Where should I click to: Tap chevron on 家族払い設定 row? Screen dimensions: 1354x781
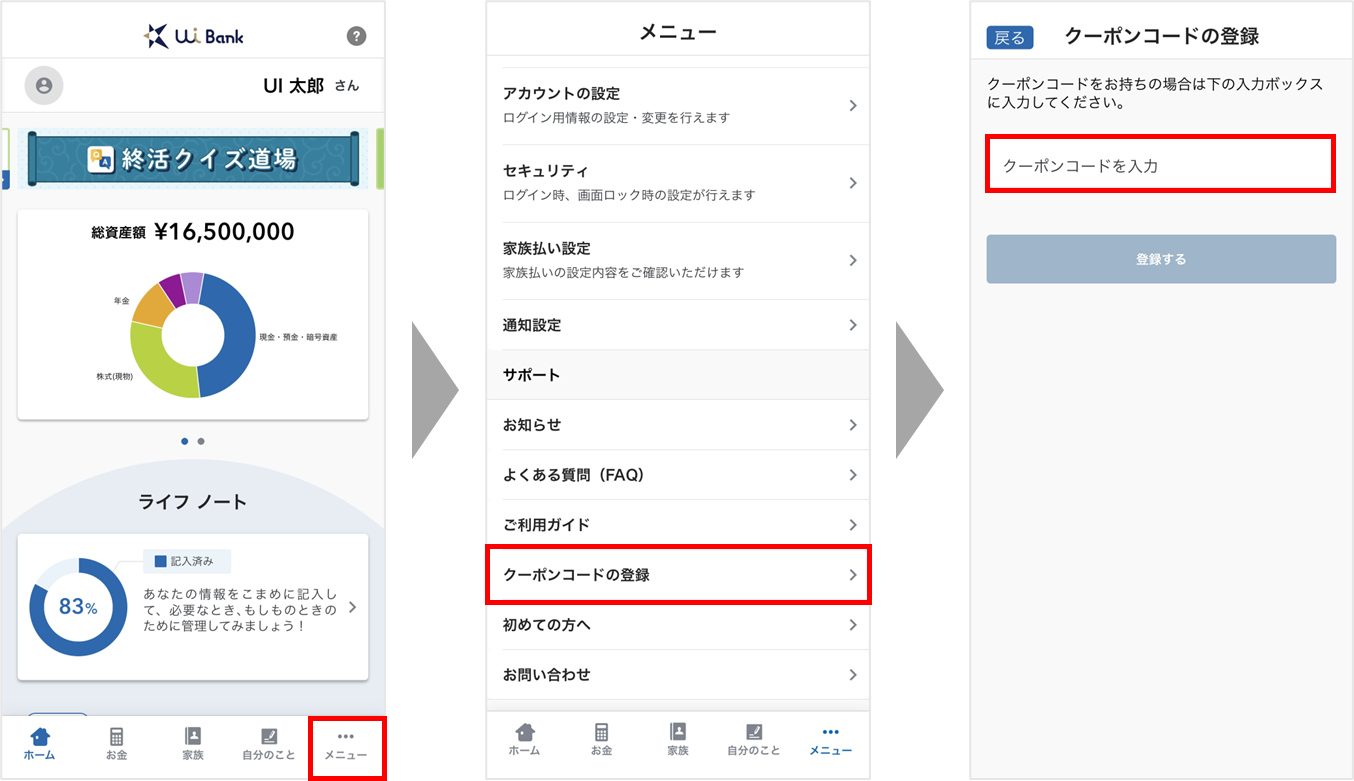[x=852, y=260]
